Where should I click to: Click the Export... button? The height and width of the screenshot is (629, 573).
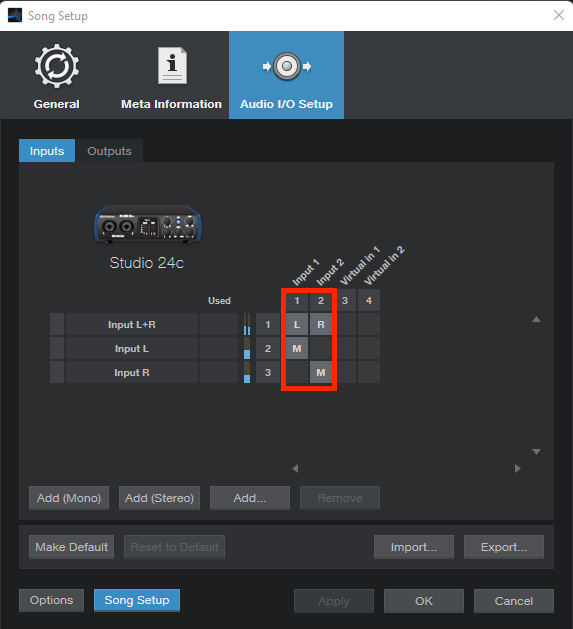(504, 547)
